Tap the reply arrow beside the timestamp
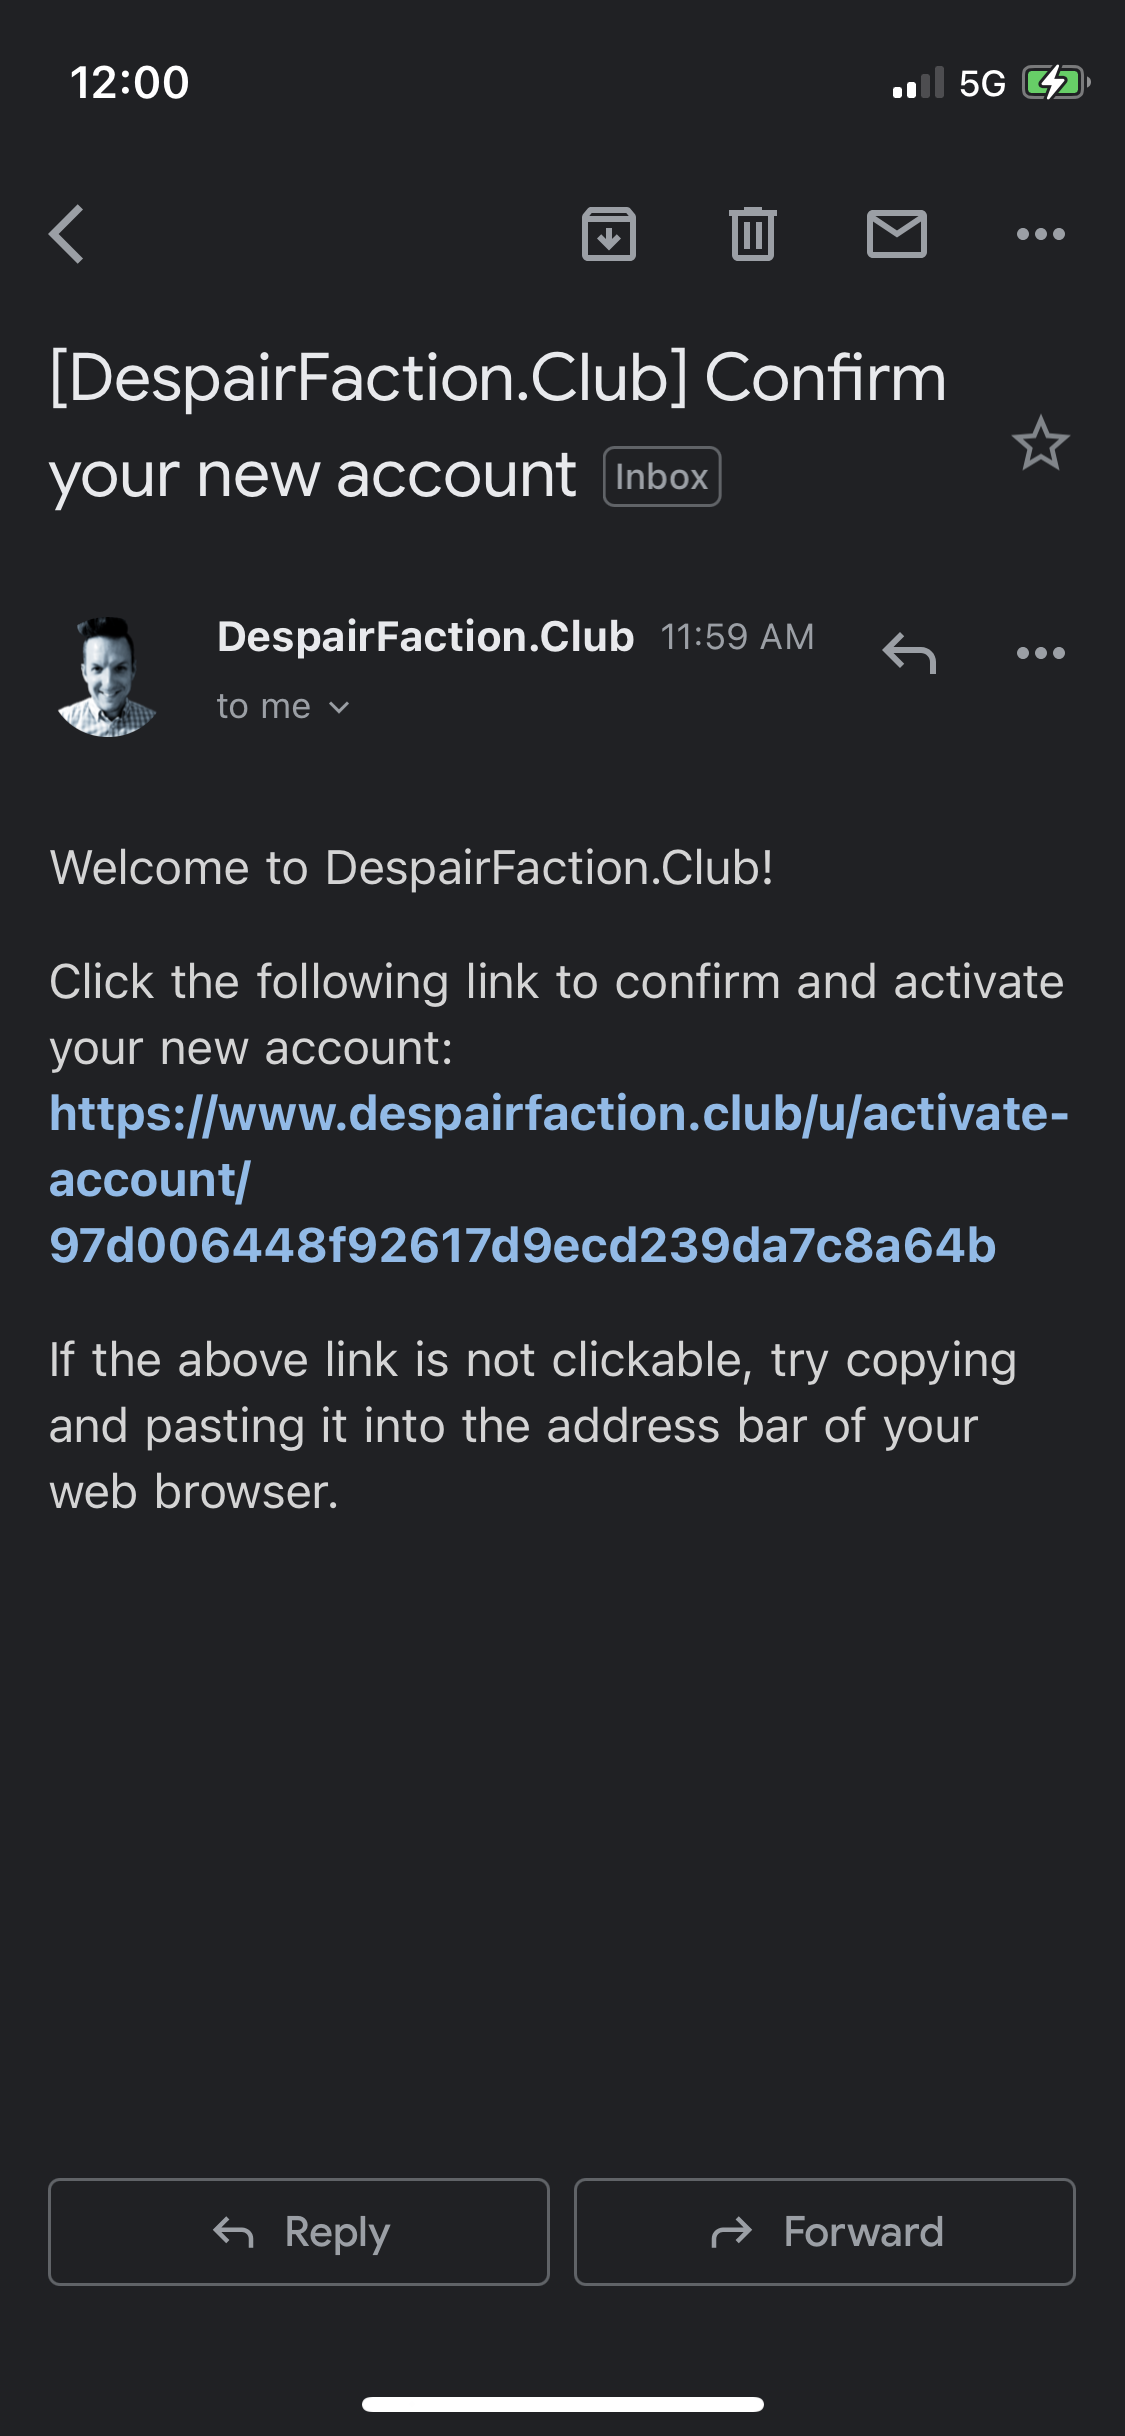Image resolution: width=1125 pixels, height=2436 pixels. pyautogui.click(x=909, y=653)
